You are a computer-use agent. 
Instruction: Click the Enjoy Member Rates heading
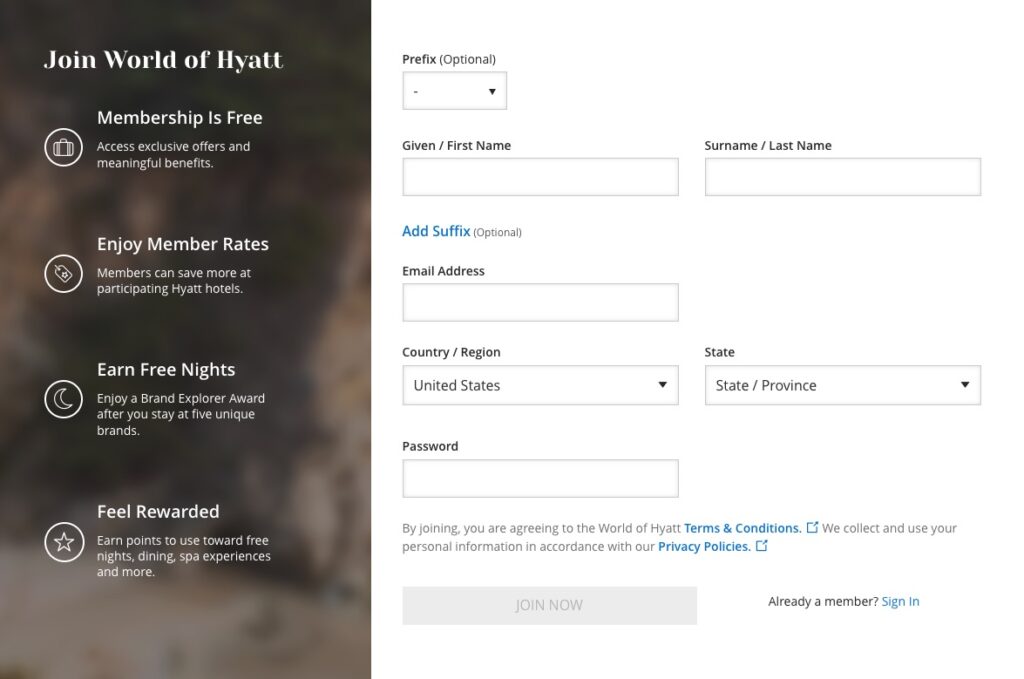182,244
